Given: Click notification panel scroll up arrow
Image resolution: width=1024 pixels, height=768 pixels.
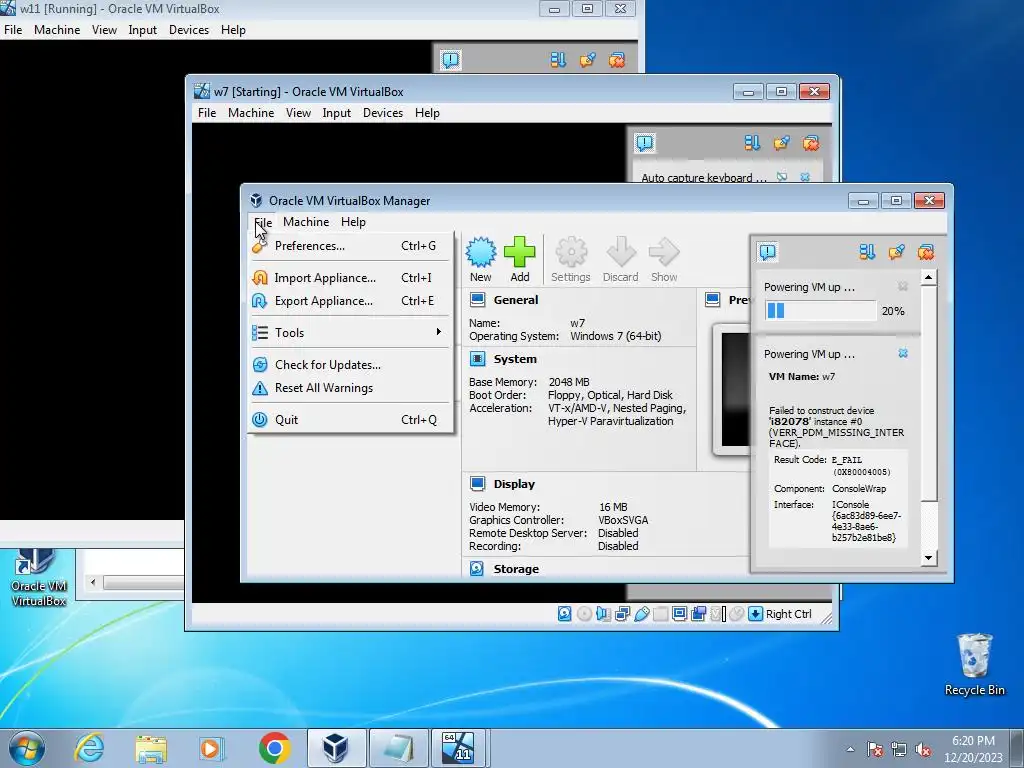Looking at the screenshot, I should [x=928, y=278].
